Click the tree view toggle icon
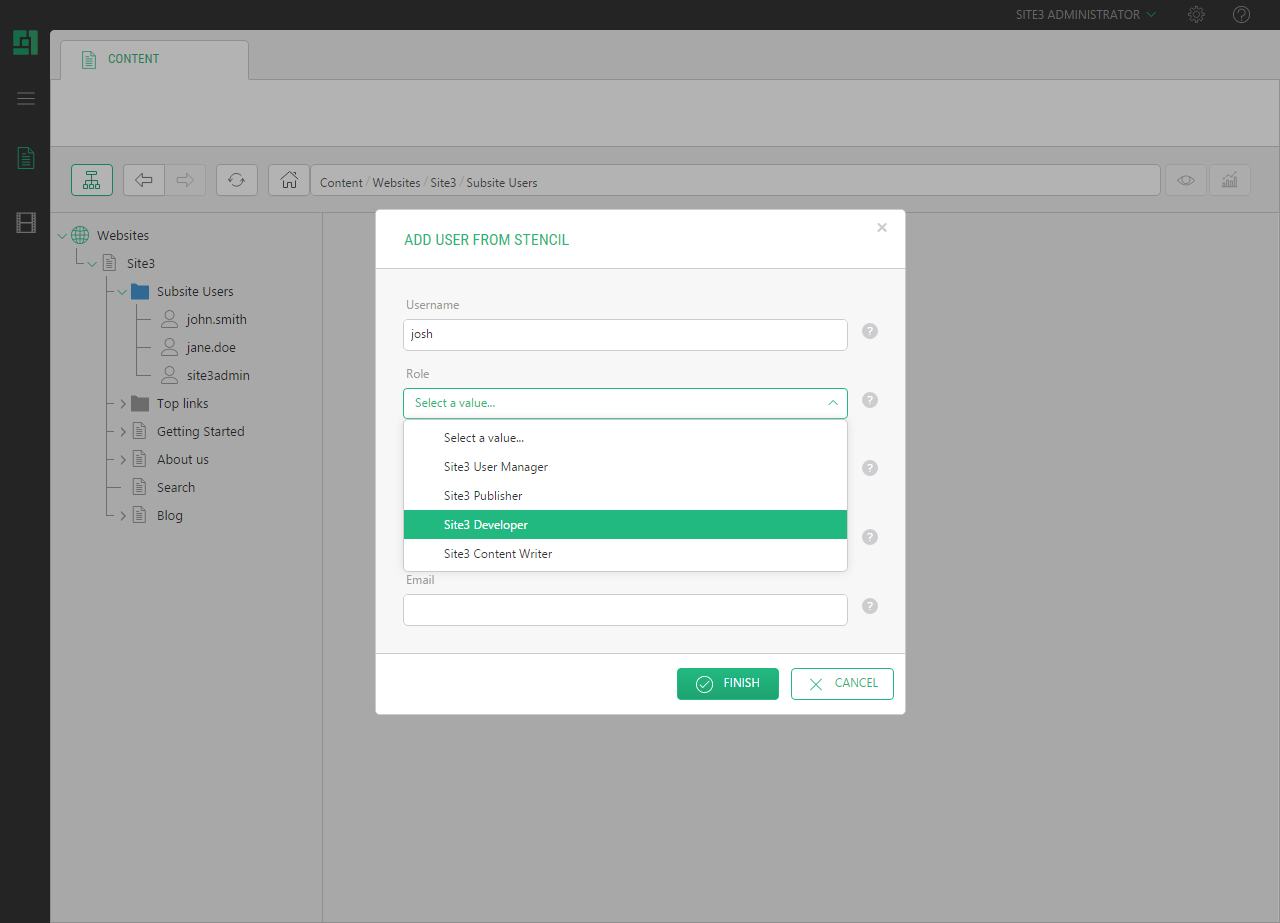The height and width of the screenshot is (923, 1280). click(x=92, y=180)
